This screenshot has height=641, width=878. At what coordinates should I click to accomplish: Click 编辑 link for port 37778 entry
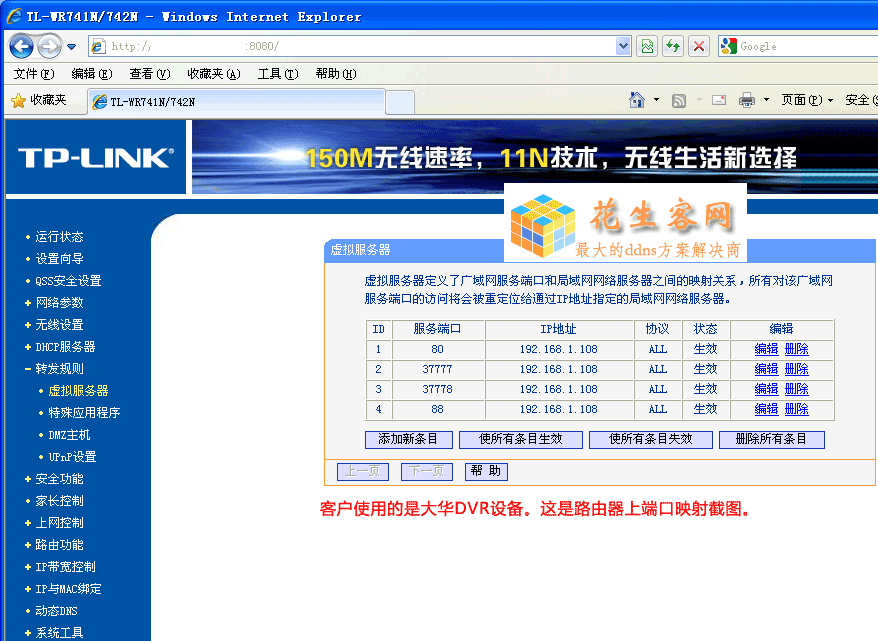(766, 389)
